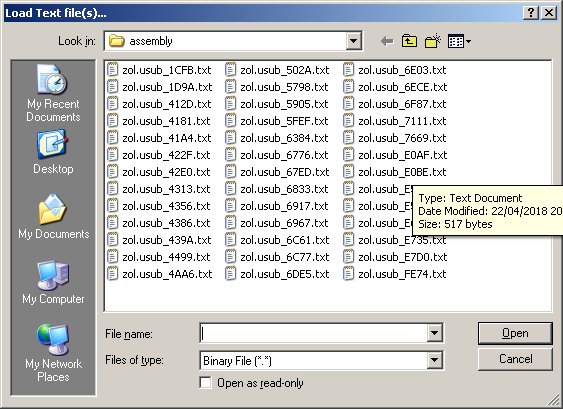Image resolution: width=563 pixels, height=409 pixels.
Task: Go up one folder level
Action: 409,41
